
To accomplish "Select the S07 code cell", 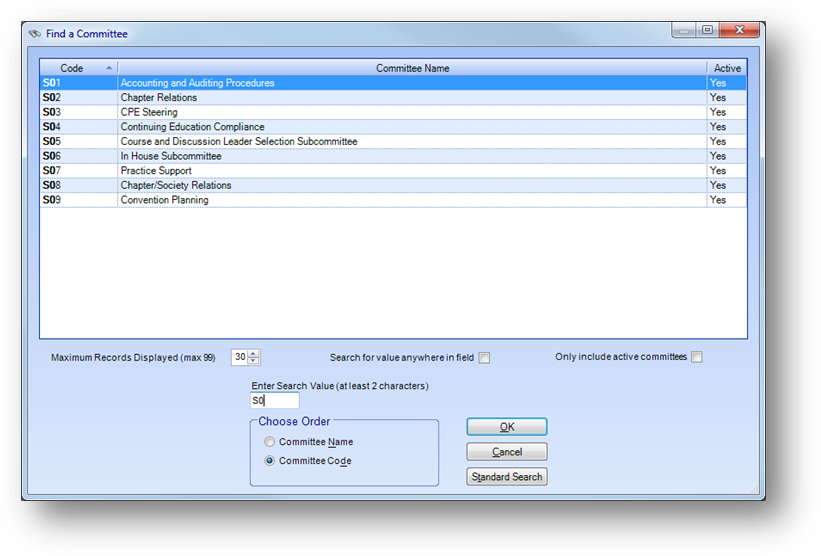I will click(79, 171).
